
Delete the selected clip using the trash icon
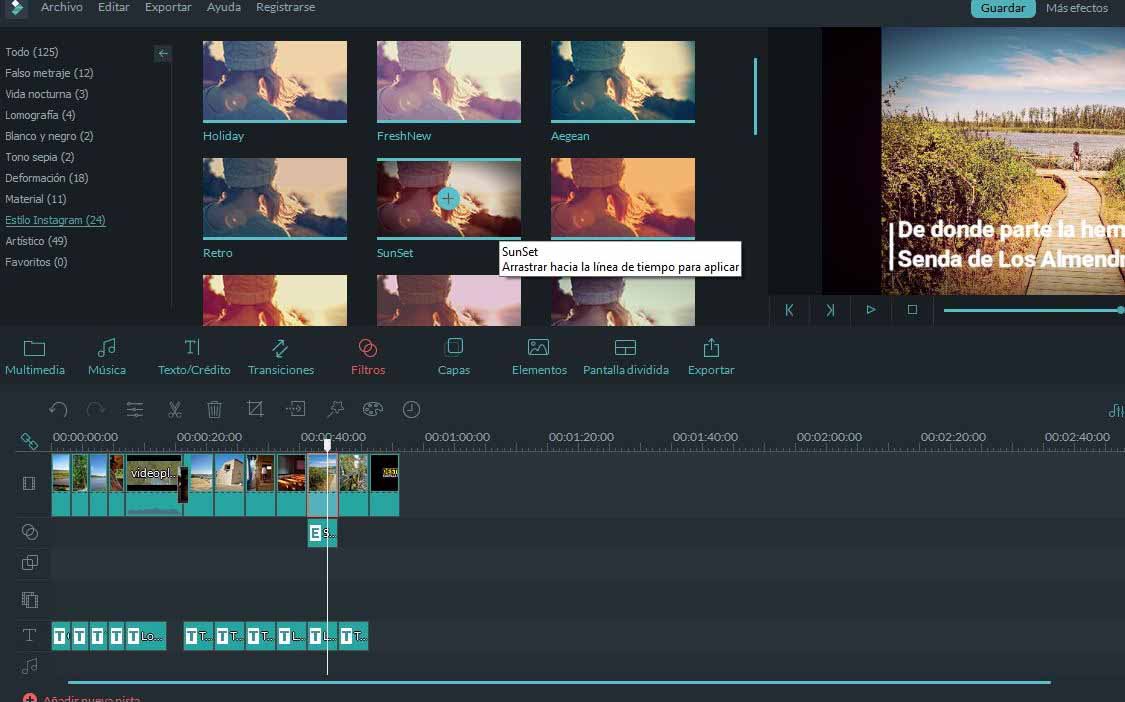point(213,409)
